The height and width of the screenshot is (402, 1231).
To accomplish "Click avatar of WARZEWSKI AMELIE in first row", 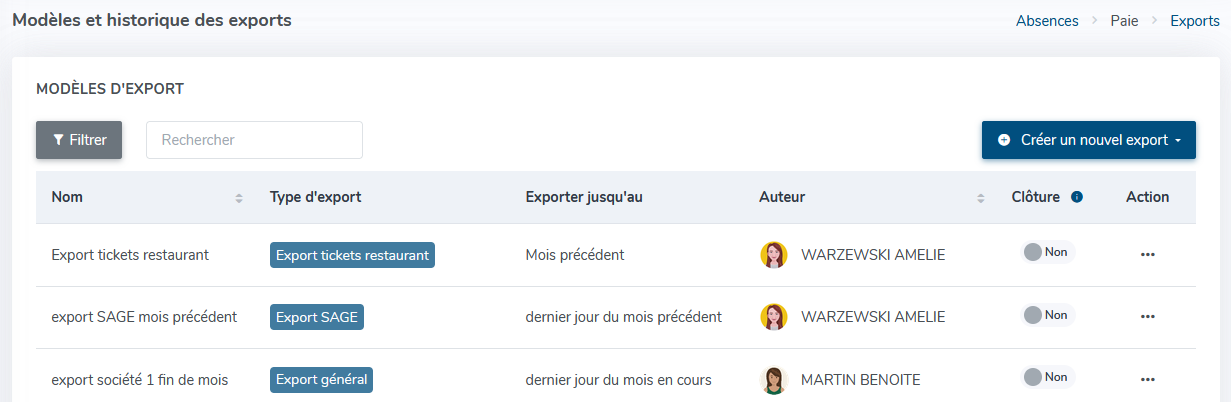I will (774, 255).
